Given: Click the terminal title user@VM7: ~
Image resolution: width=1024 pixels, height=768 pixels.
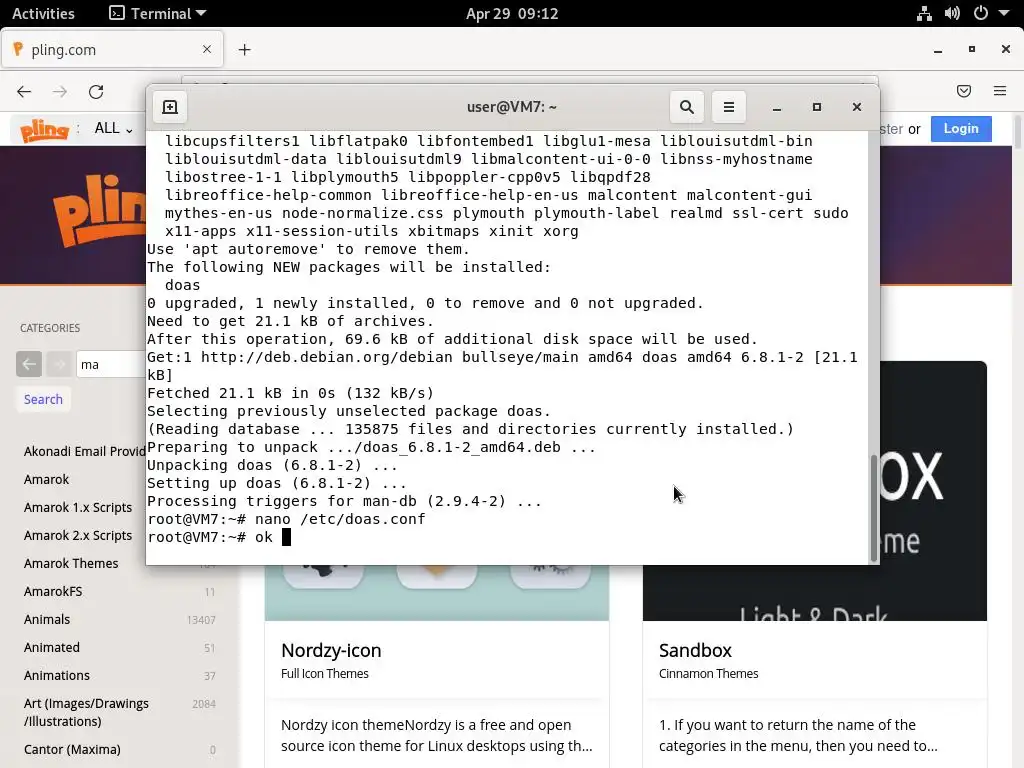Looking at the screenshot, I should tap(512, 107).
